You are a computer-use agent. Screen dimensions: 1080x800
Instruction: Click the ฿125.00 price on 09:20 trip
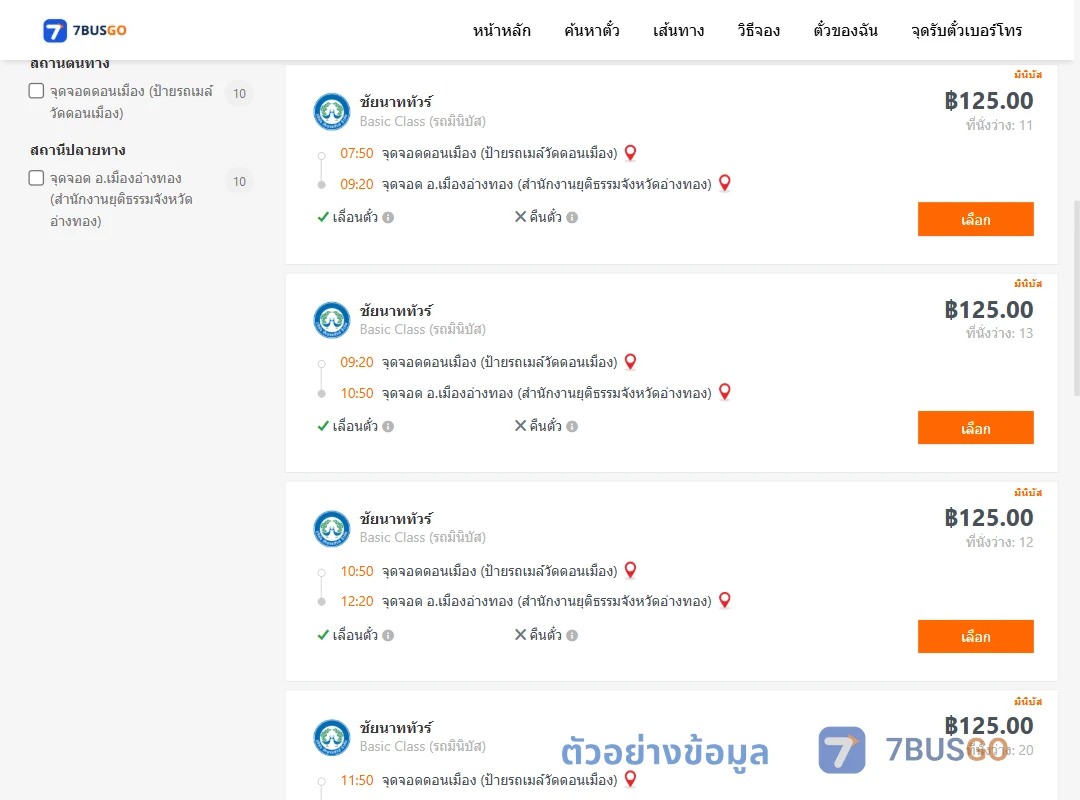989,309
